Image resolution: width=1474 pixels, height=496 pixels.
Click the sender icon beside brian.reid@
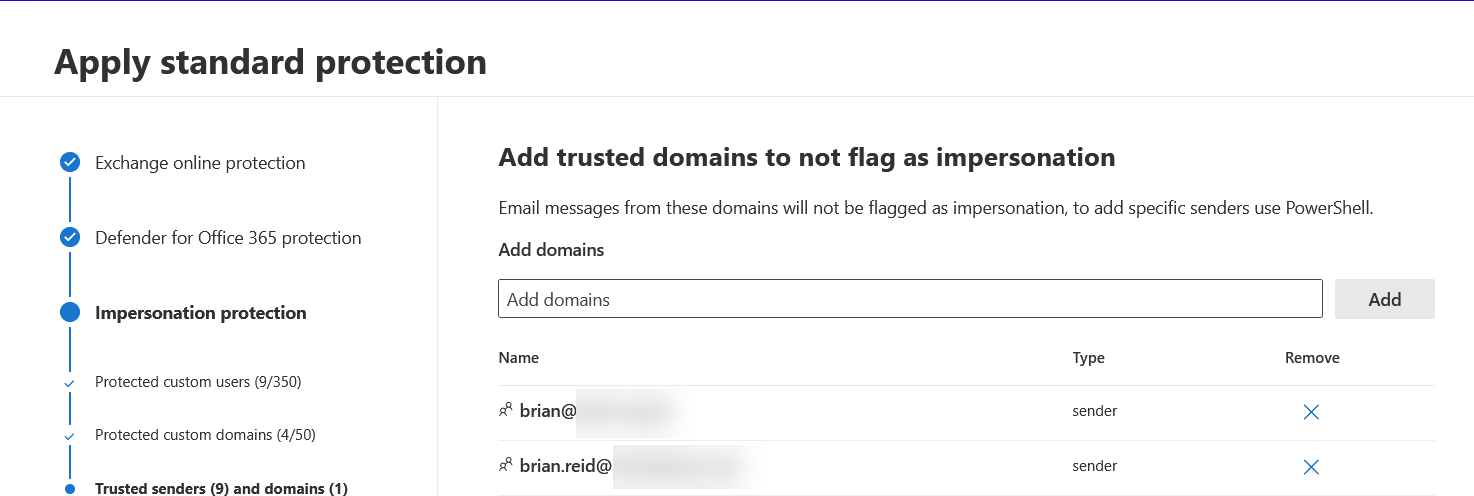505,465
